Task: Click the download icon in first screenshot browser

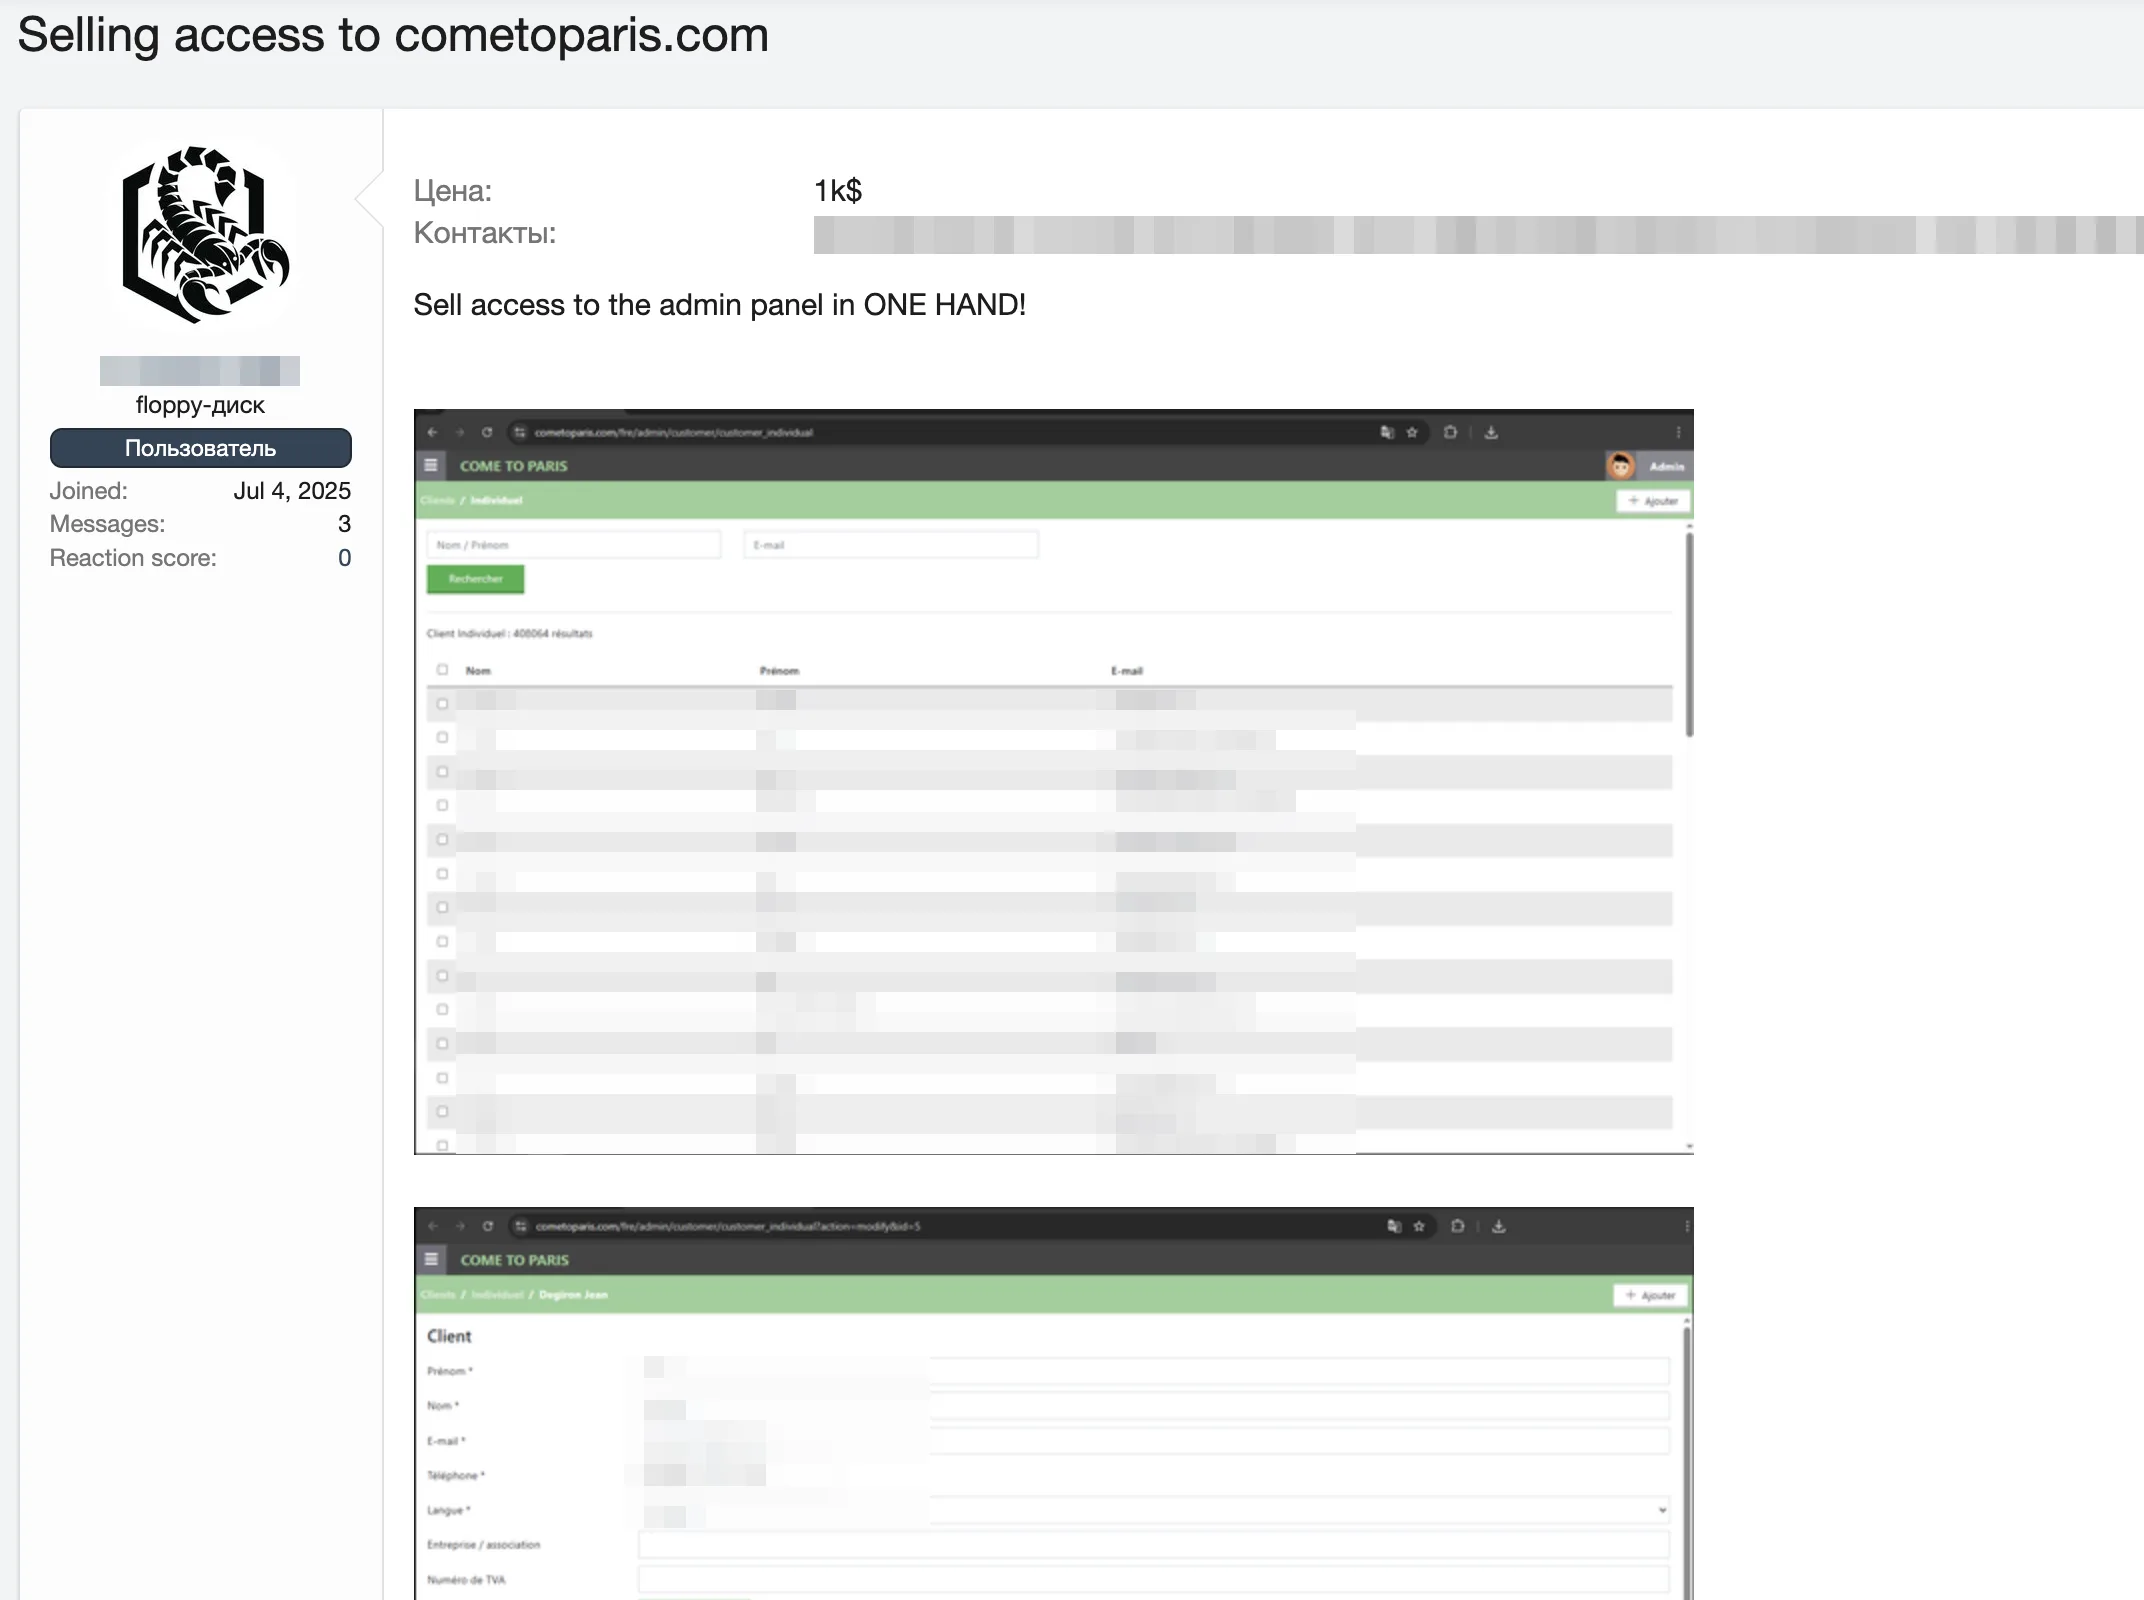Action: tap(1491, 432)
